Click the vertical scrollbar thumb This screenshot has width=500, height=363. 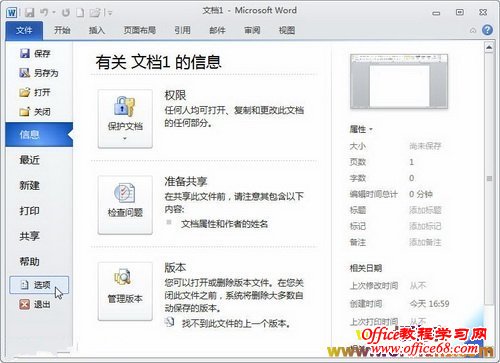point(489,179)
